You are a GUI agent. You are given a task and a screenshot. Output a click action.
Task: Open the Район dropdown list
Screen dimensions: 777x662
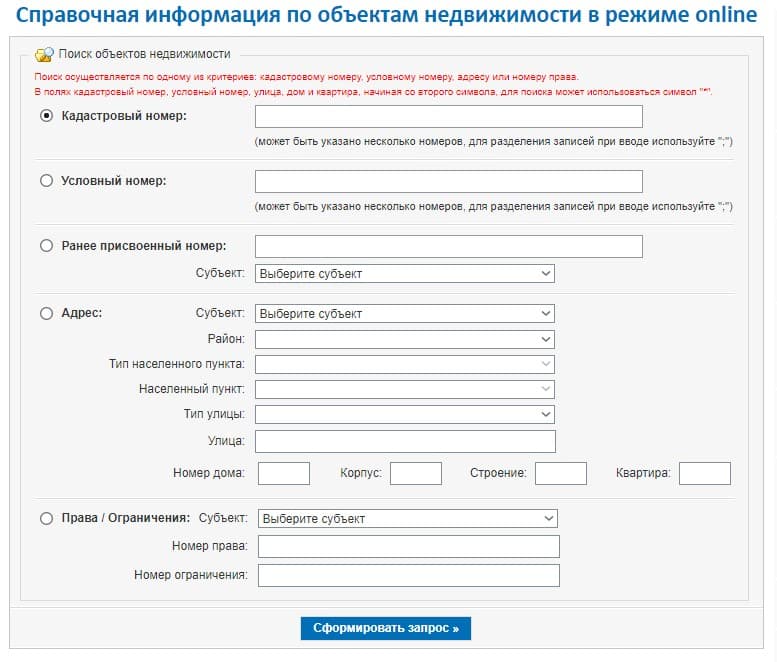pos(404,339)
